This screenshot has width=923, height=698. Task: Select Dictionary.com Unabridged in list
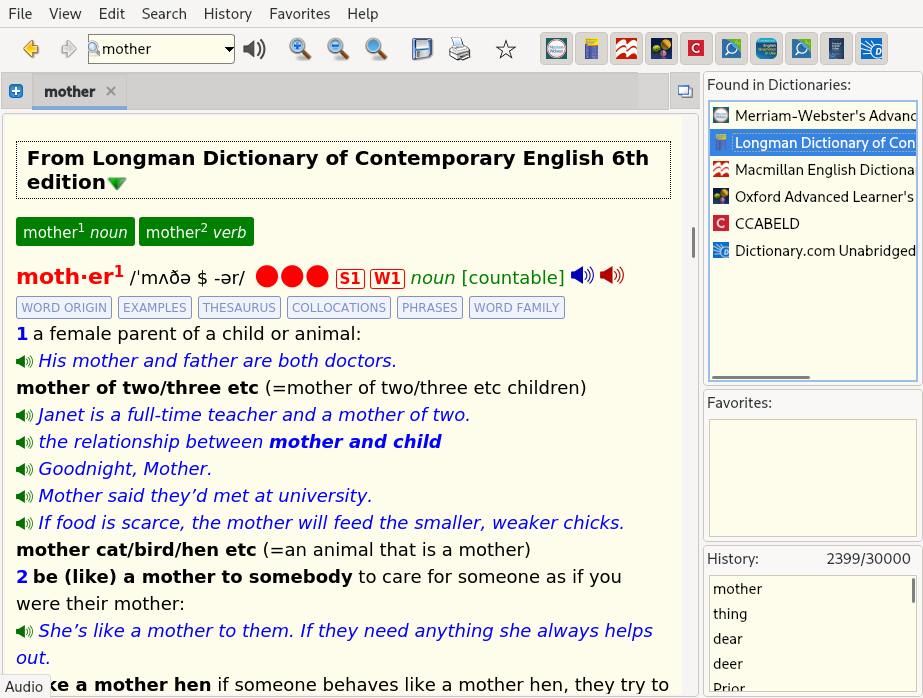(x=814, y=251)
